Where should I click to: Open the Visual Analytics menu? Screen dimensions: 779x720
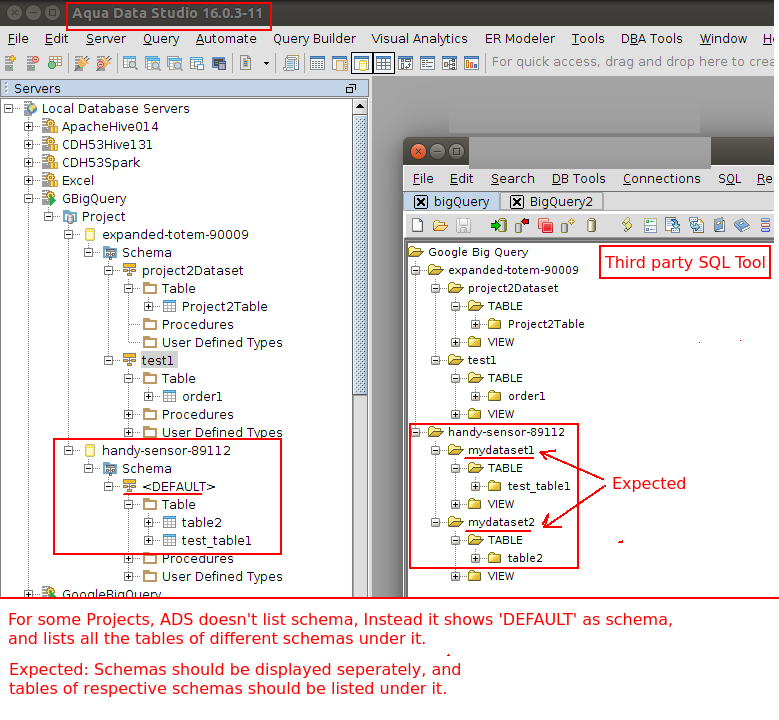point(419,39)
